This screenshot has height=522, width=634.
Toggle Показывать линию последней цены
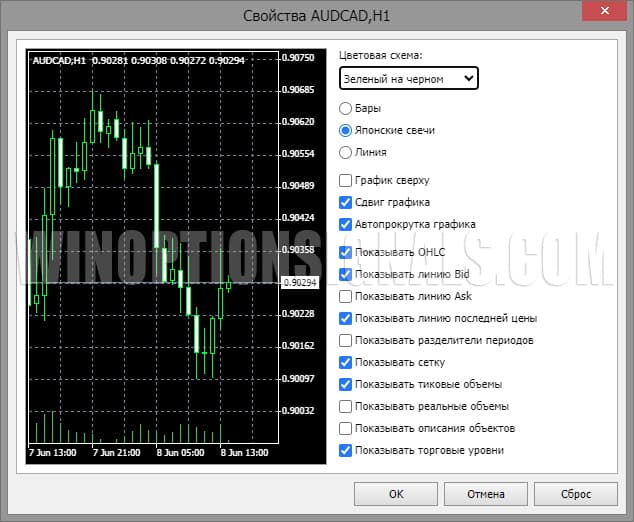point(346,318)
